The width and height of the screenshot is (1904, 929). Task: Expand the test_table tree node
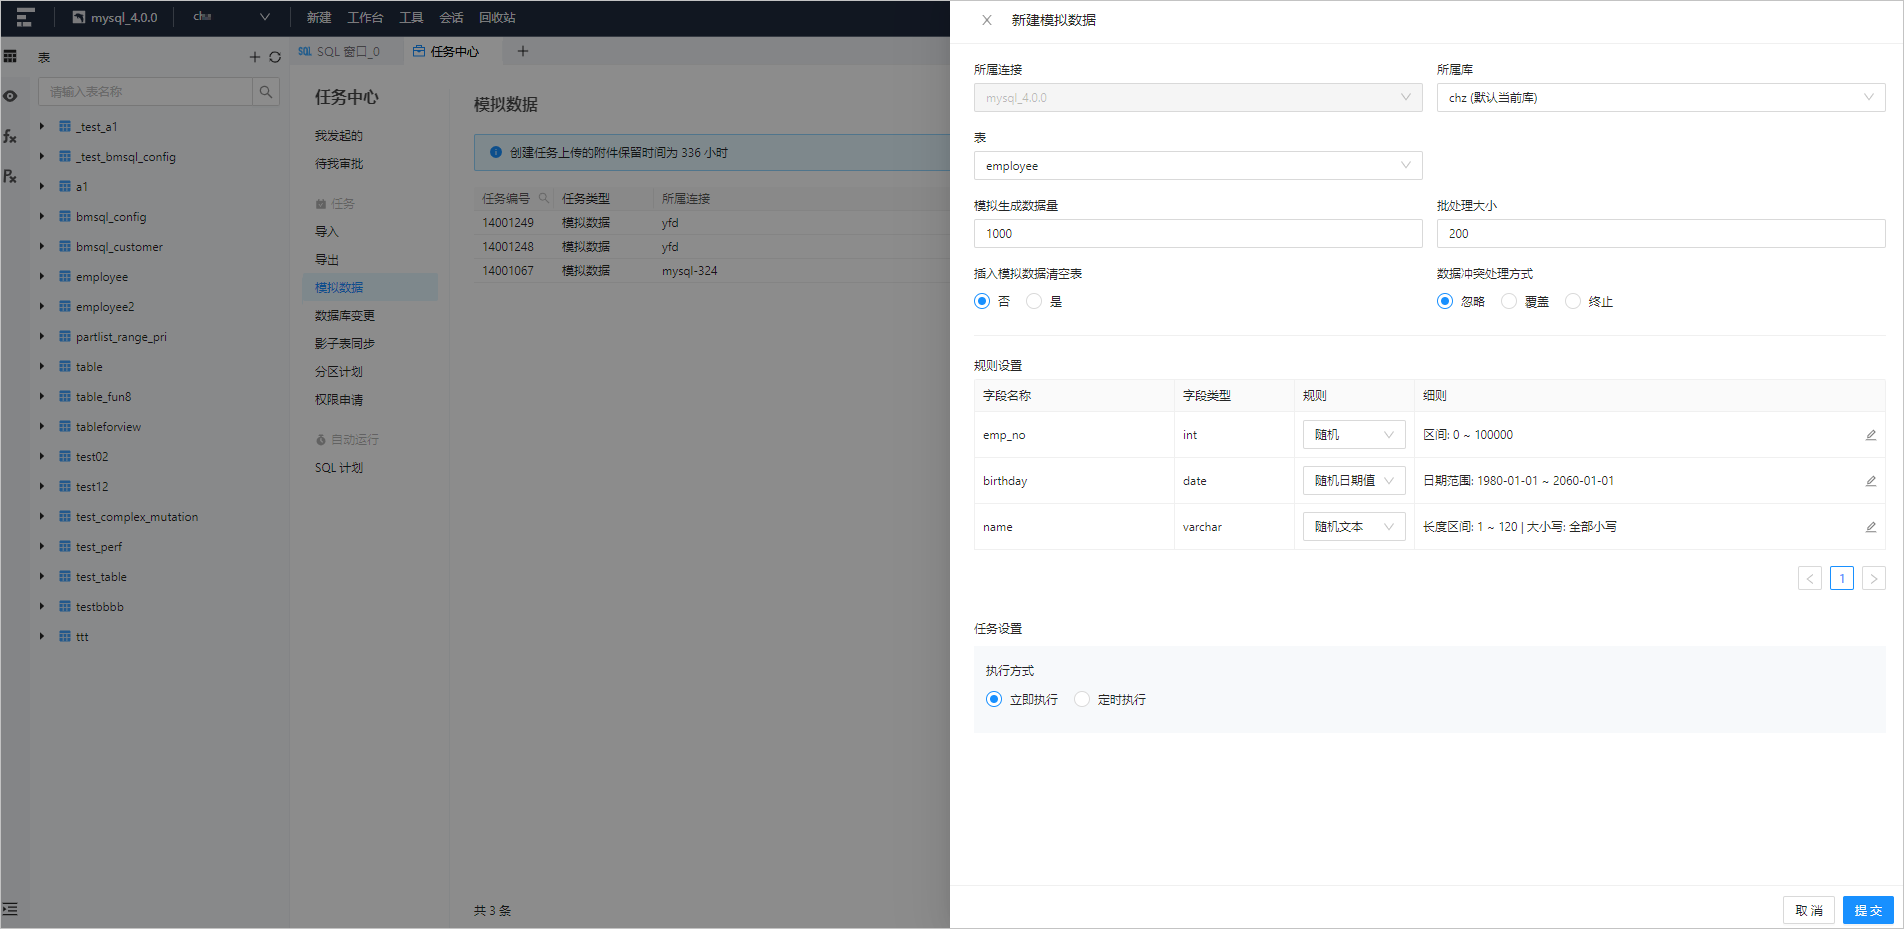coord(42,576)
